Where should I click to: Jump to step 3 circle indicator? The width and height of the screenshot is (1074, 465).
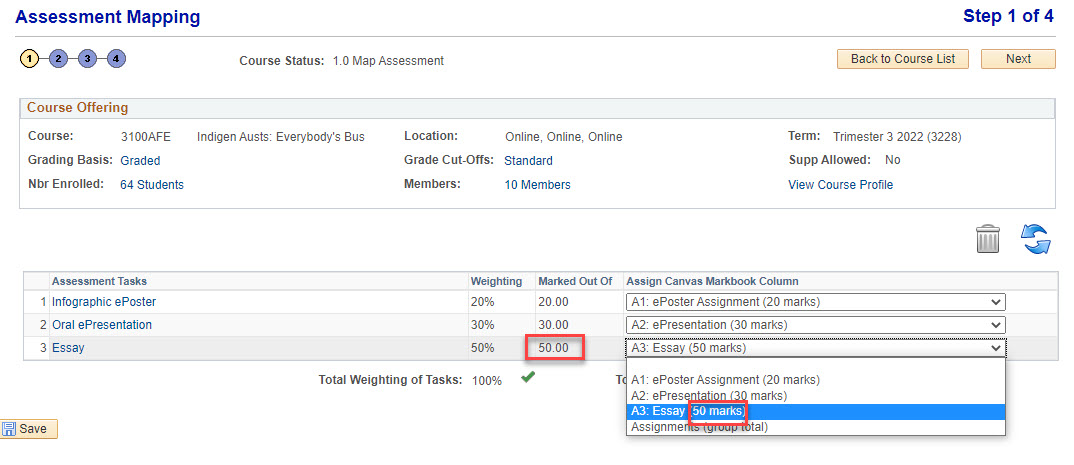pos(88,59)
